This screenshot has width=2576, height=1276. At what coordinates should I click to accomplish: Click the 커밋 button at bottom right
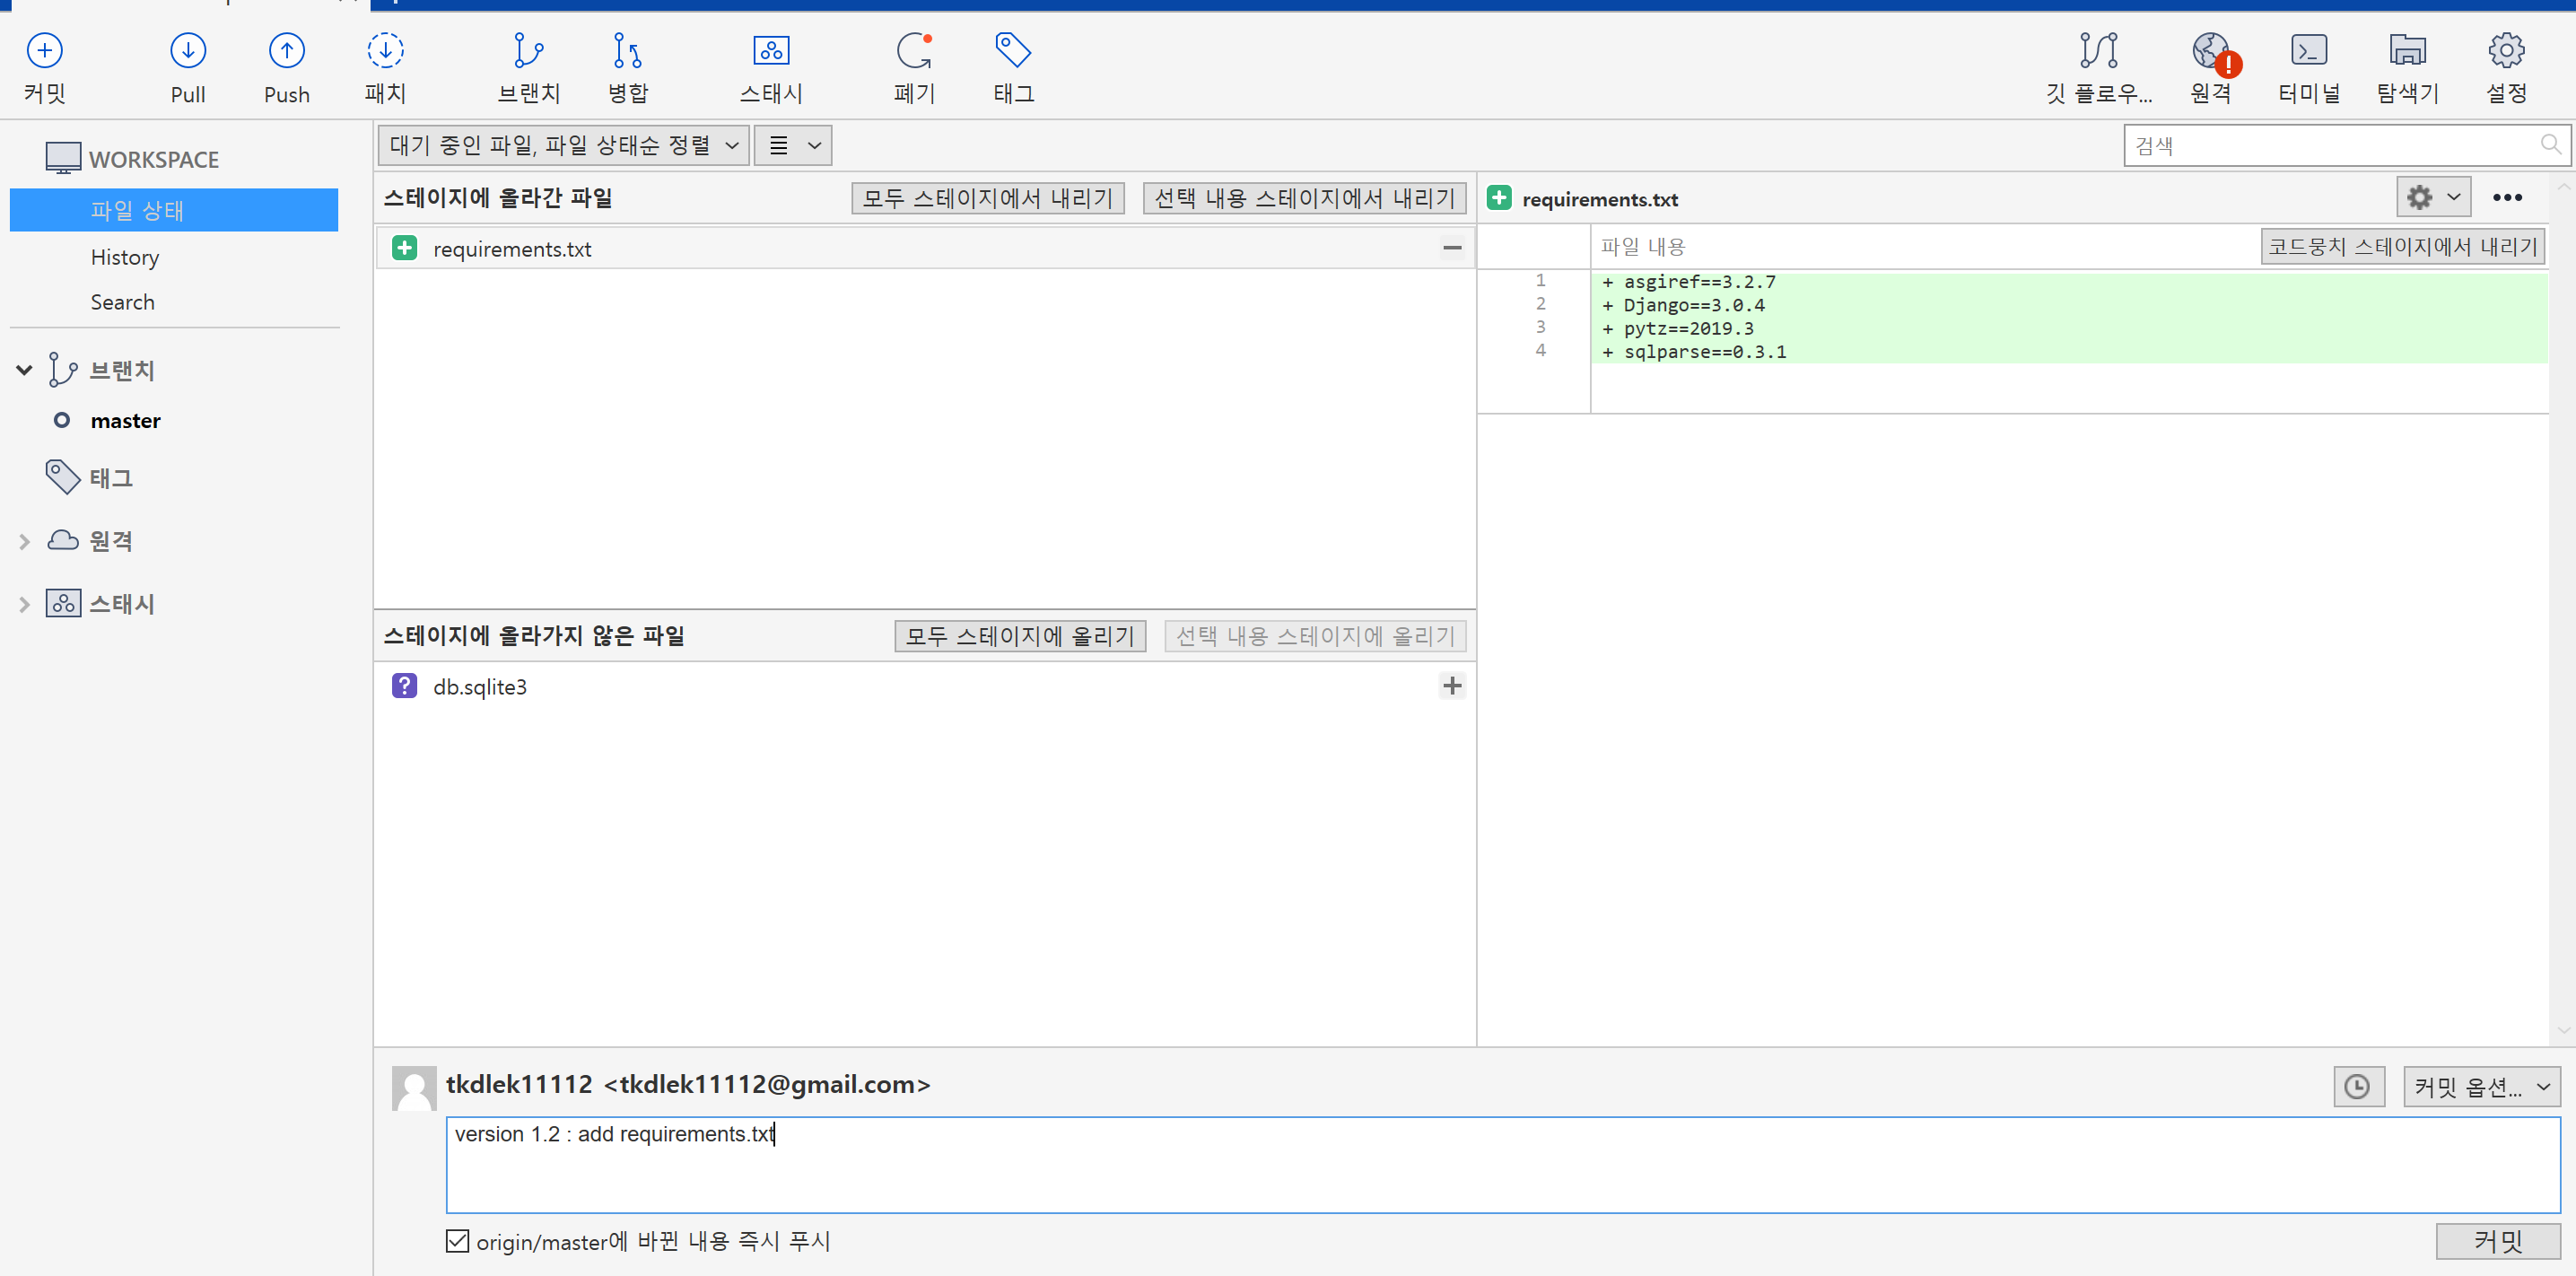[2497, 1241]
